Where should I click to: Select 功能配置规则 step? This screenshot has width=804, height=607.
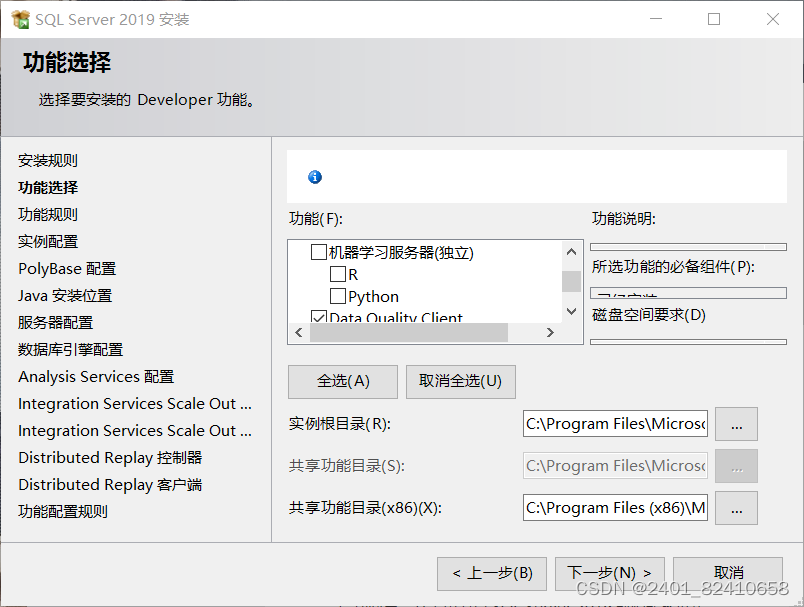(63, 512)
